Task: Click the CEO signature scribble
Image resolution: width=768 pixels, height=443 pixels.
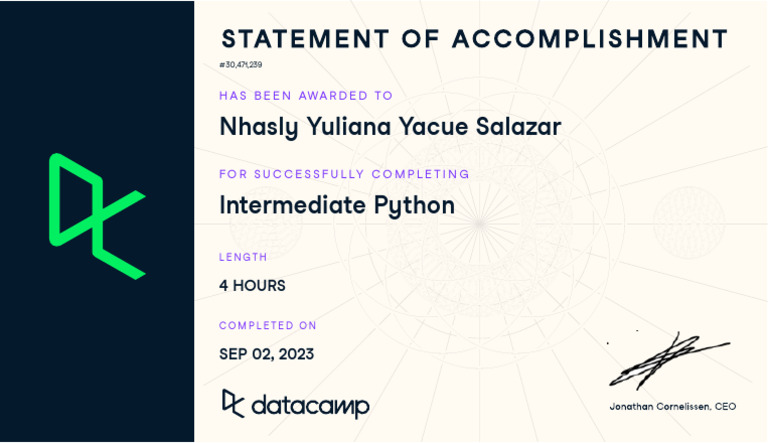Action: coord(669,361)
